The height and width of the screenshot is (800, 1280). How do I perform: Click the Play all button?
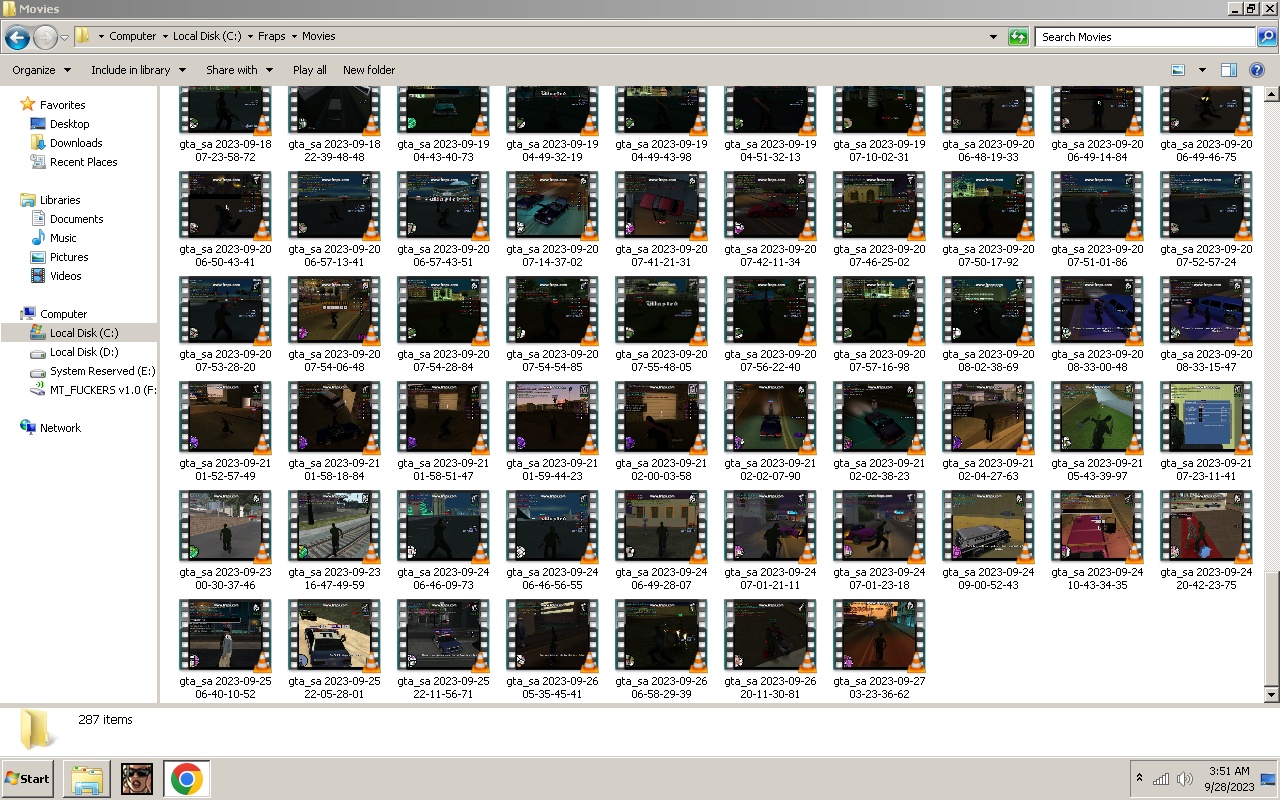click(309, 70)
